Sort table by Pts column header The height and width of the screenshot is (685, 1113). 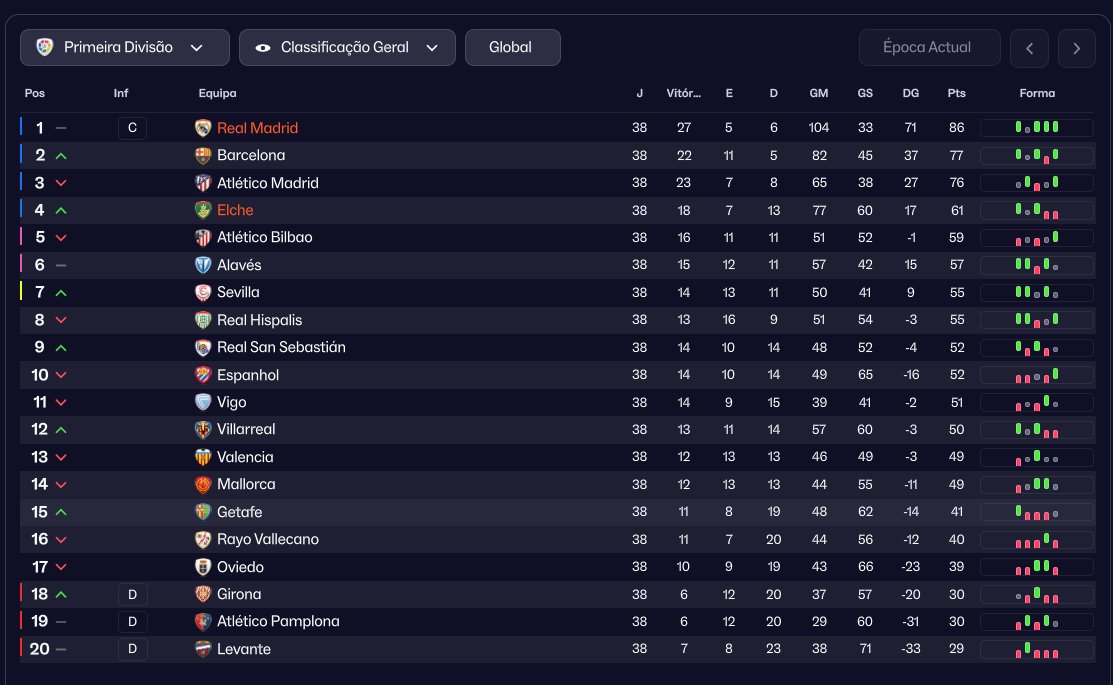pos(956,93)
